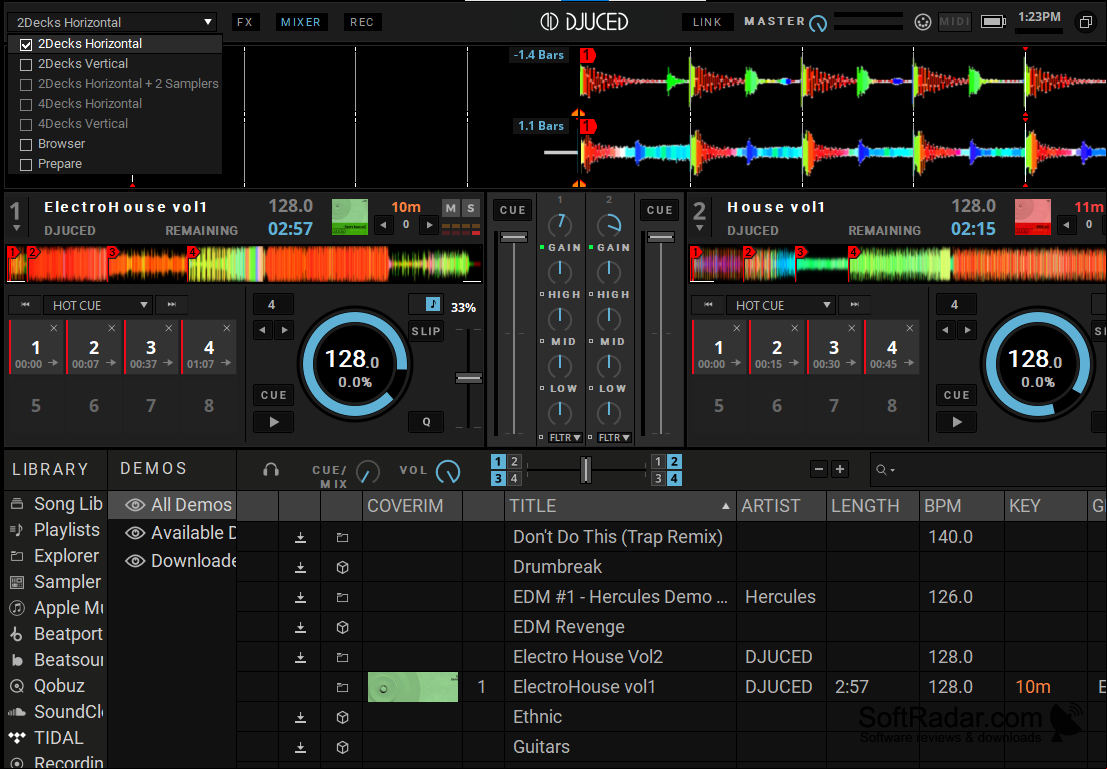The height and width of the screenshot is (769, 1107).
Task: Open the REC panel
Action: pyautogui.click(x=362, y=22)
